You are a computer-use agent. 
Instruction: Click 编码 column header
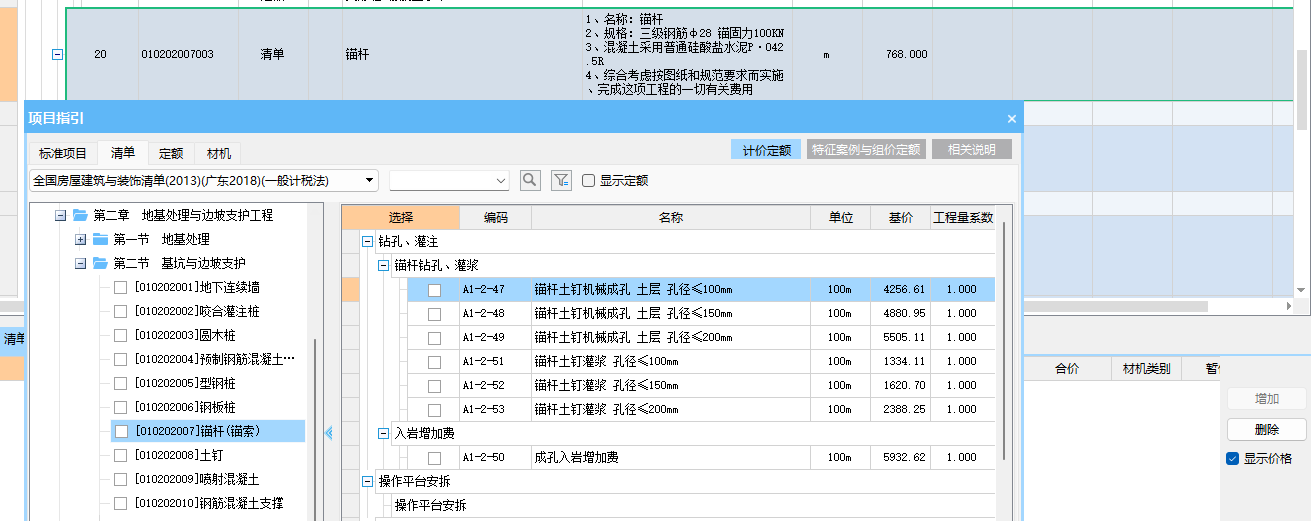click(496, 217)
